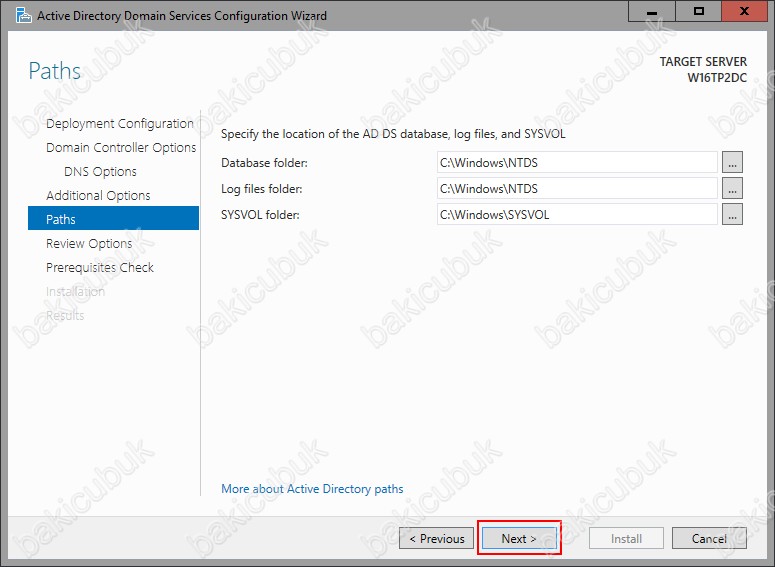The height and width of the screenshot is (567, 775).
Task: Open Deployment Configuration step
Action: coord(120,124)
